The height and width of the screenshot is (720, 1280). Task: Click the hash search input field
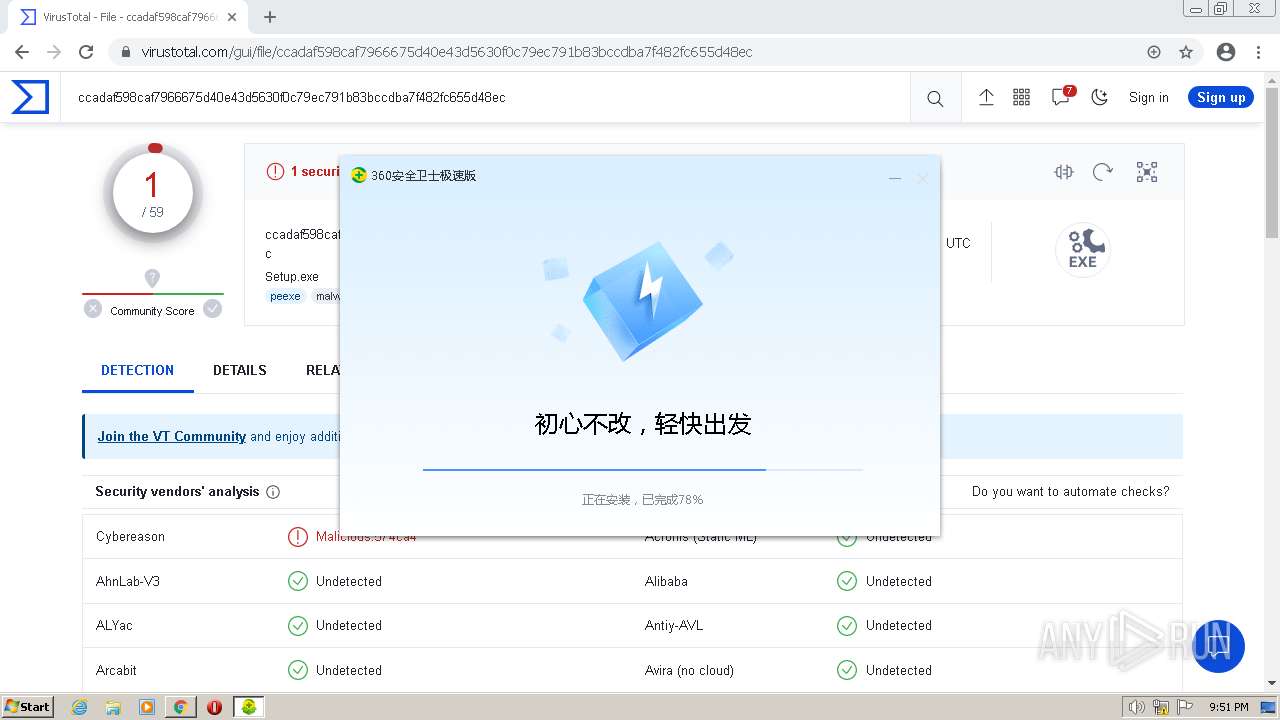click(485, 97)
